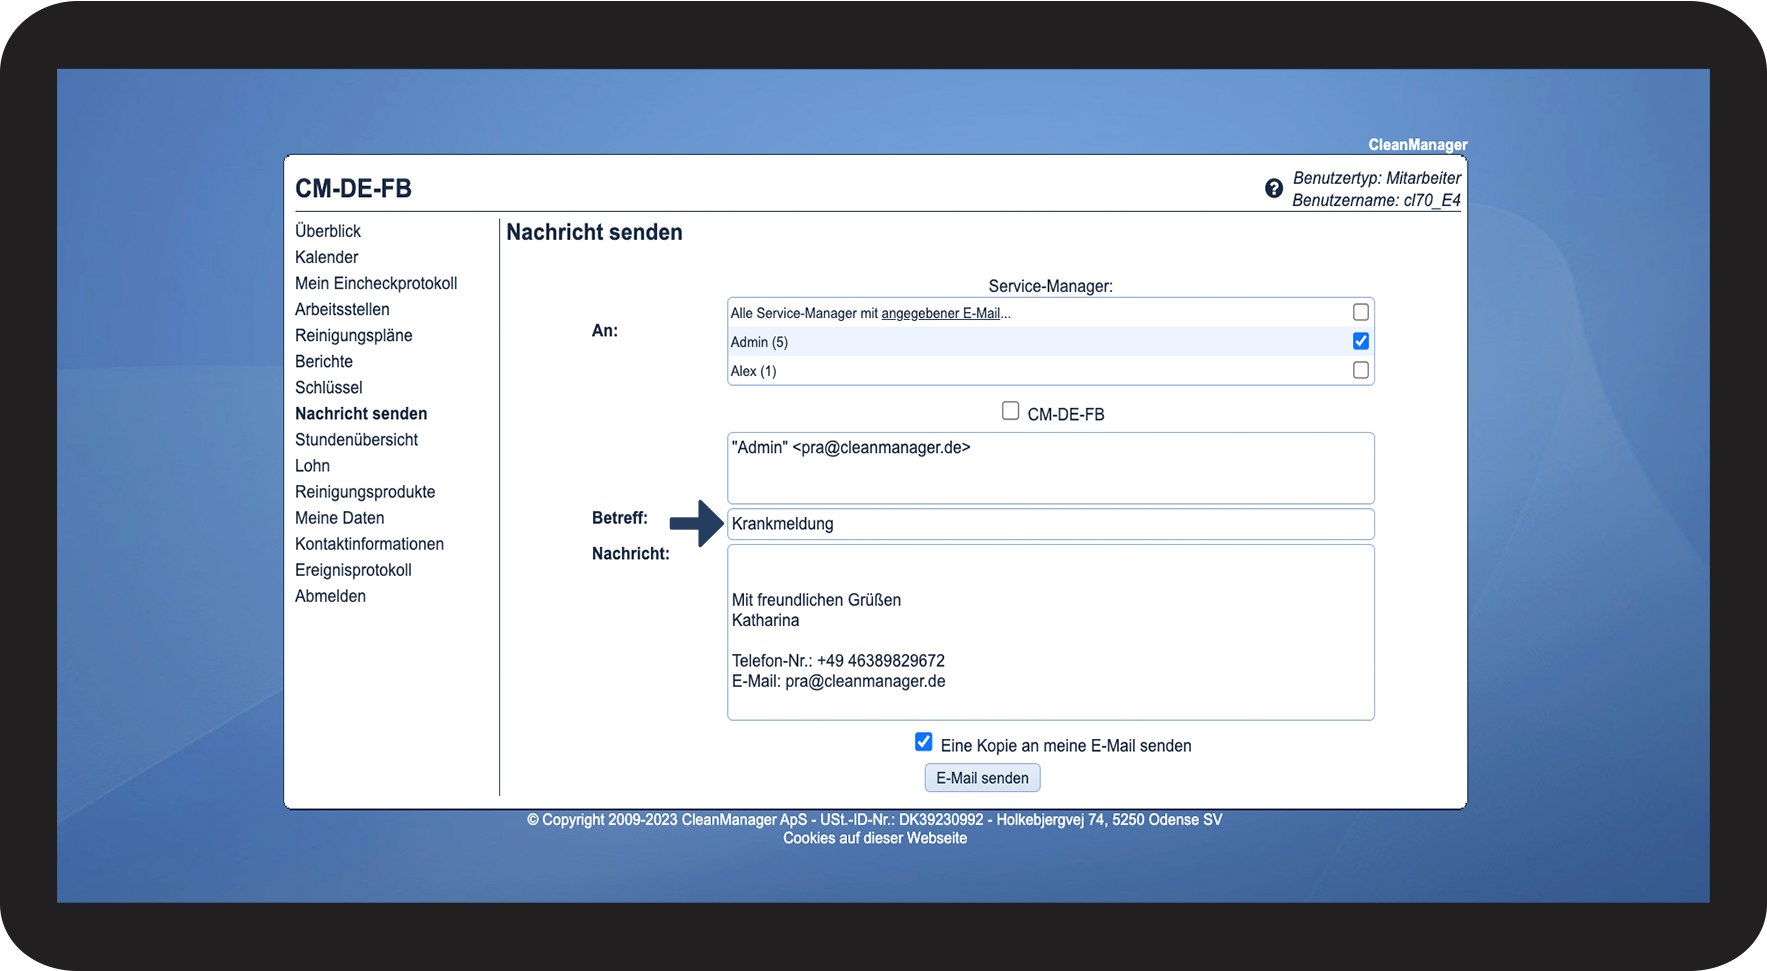The width and height of the screenshot is (1767, 971).
Task: Open Cookies auf dieser Webseite link
Action: [x=875, y=838]
